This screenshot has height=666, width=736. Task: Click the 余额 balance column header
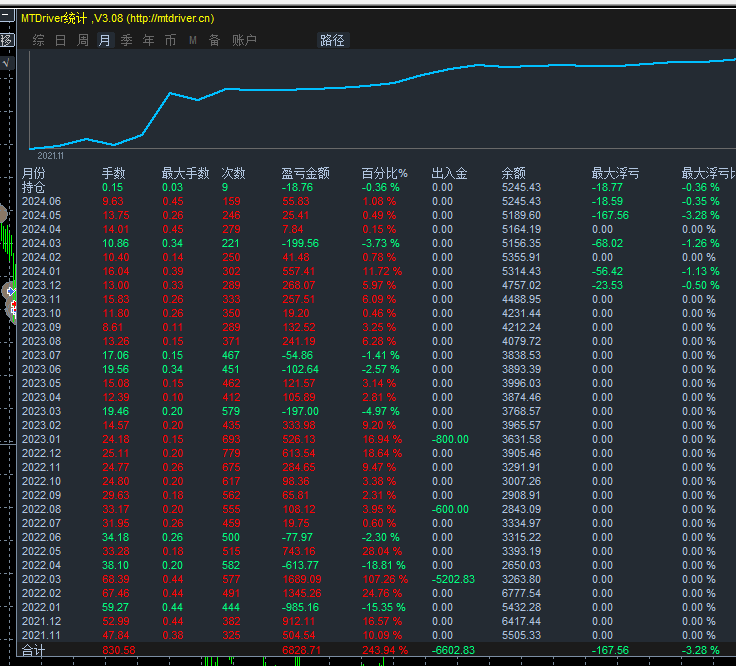point(513,173)
